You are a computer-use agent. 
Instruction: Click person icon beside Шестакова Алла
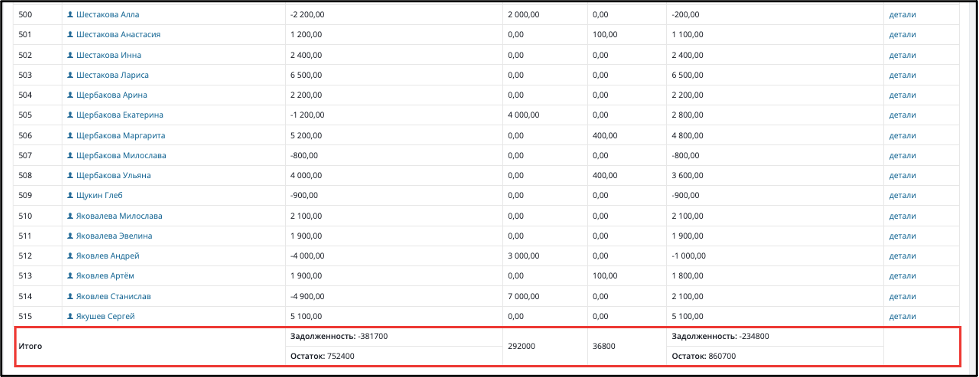(x=70, y=14)
